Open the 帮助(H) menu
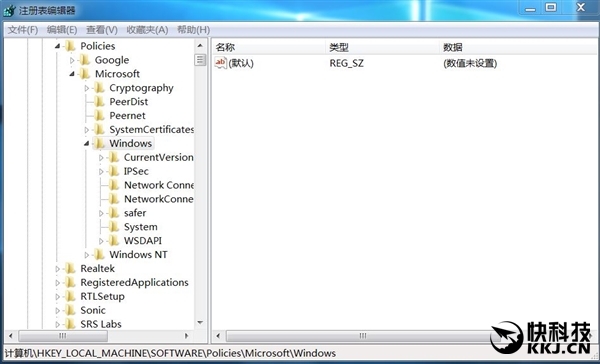This screenshot has width=600, height=364. coord(193,30)
